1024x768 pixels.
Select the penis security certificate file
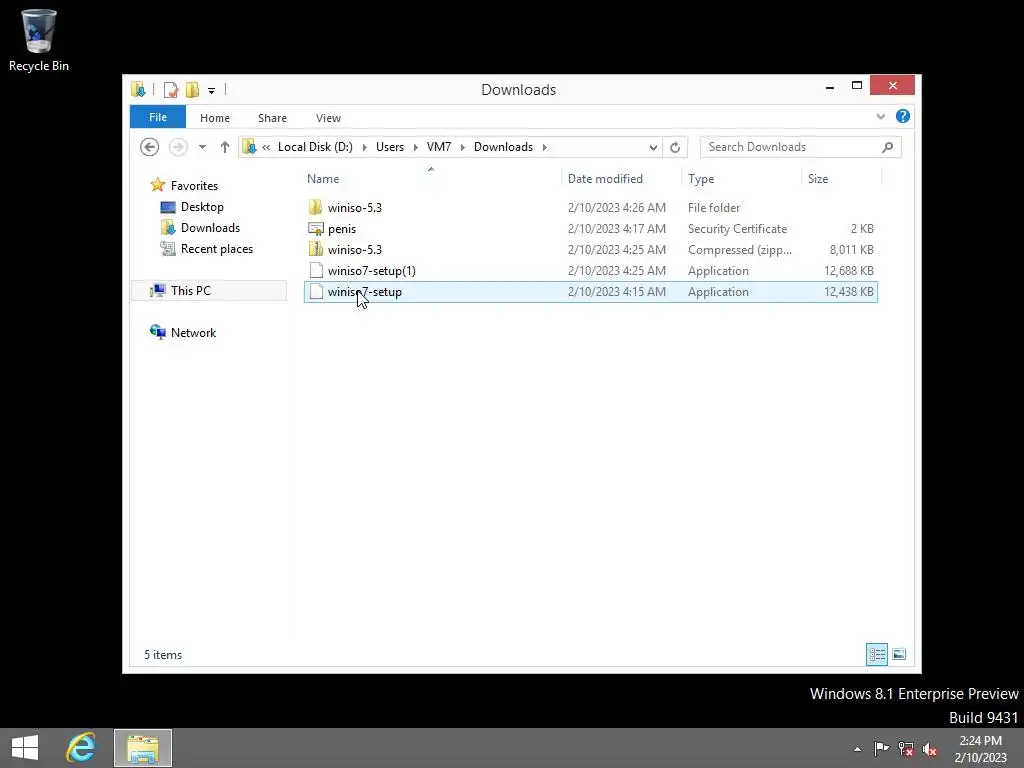coord(590,229)
